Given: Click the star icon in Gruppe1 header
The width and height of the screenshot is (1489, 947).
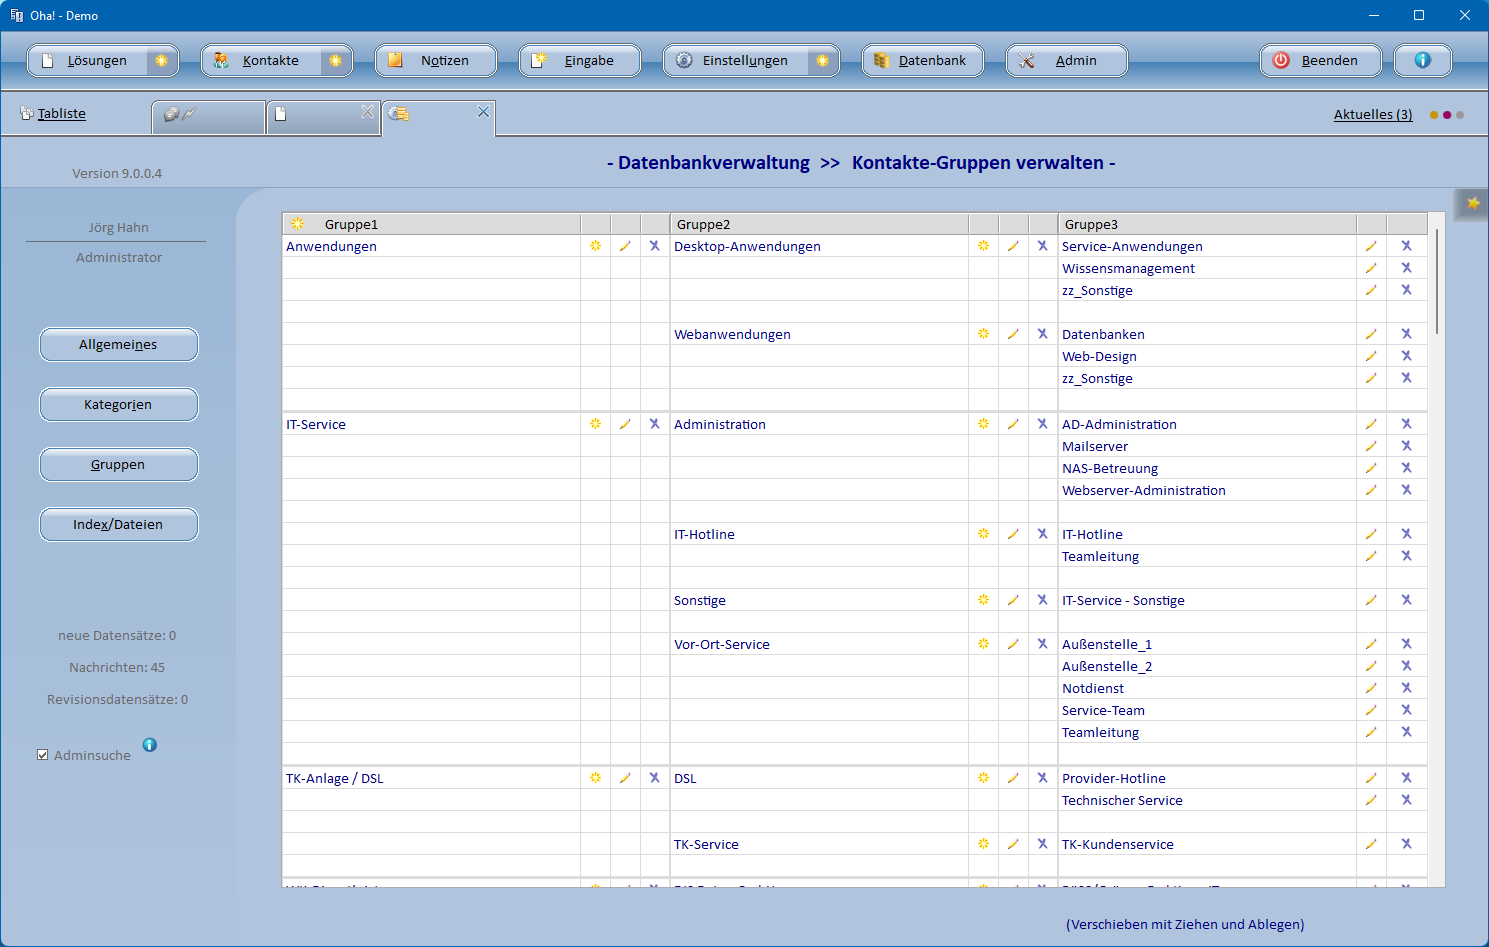Looking at the screenshot, I should 297,224.
